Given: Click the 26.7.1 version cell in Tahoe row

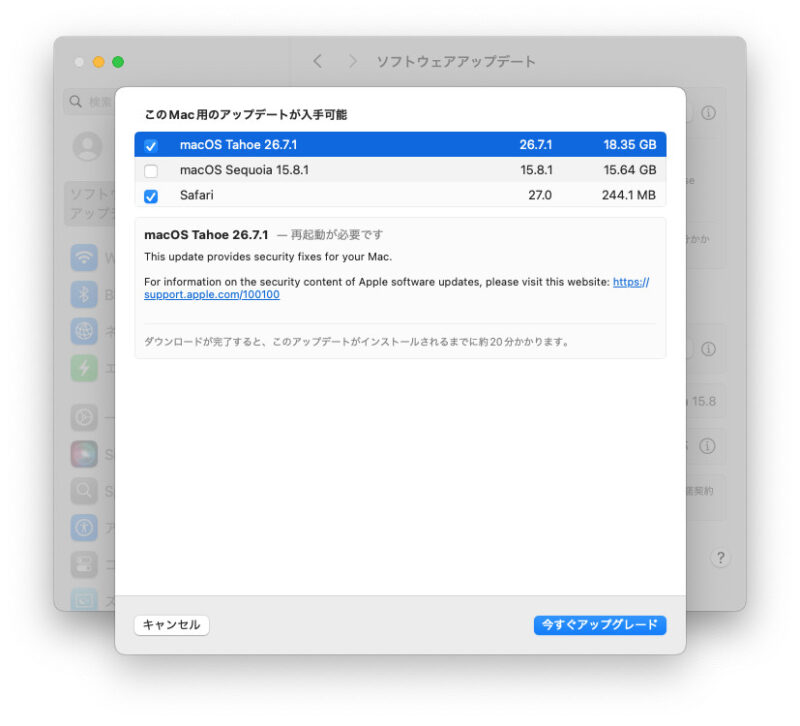Looking at the screenshot, I should tap(536, 144).
